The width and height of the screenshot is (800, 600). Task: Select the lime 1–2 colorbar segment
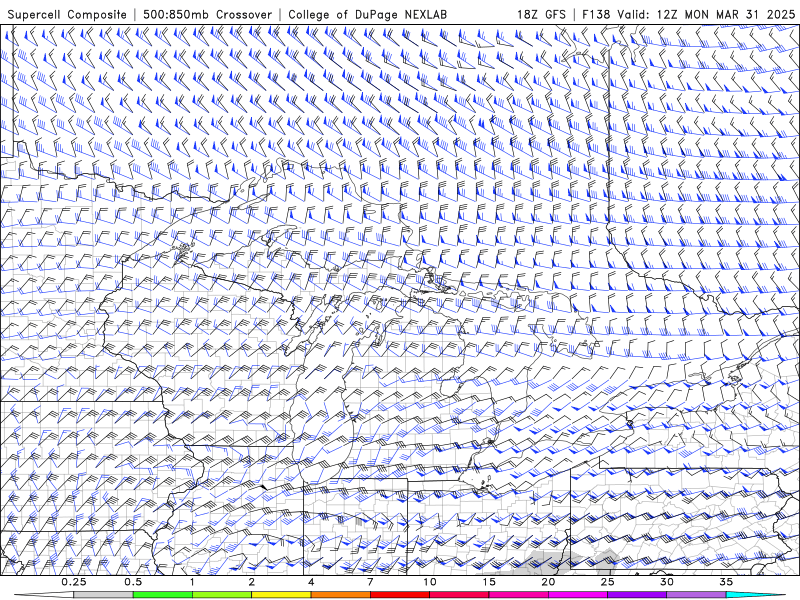click(x=222, y=595)
